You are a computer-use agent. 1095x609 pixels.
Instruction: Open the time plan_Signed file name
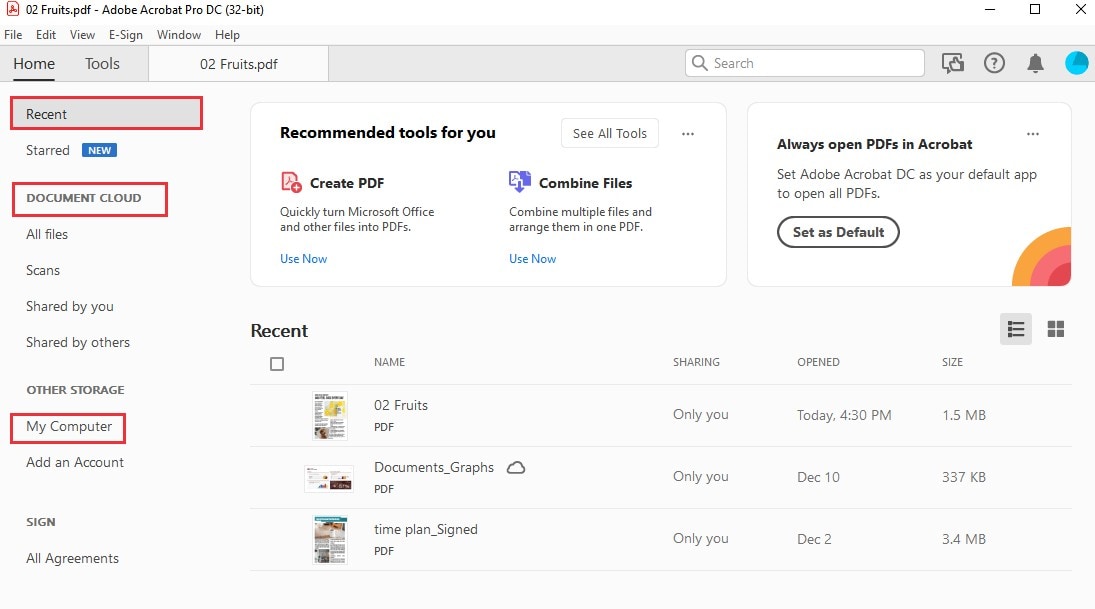coord(425,529)
